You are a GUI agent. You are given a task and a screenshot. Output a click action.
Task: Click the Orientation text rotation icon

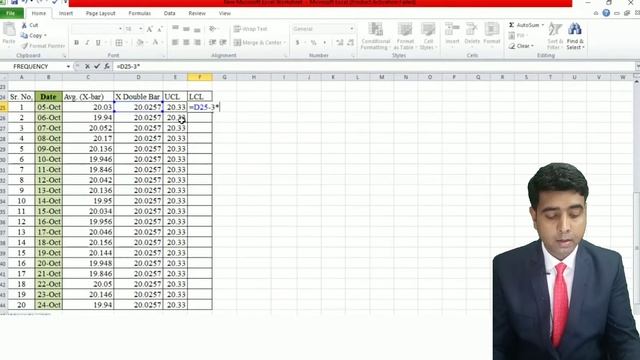point(212,29)
